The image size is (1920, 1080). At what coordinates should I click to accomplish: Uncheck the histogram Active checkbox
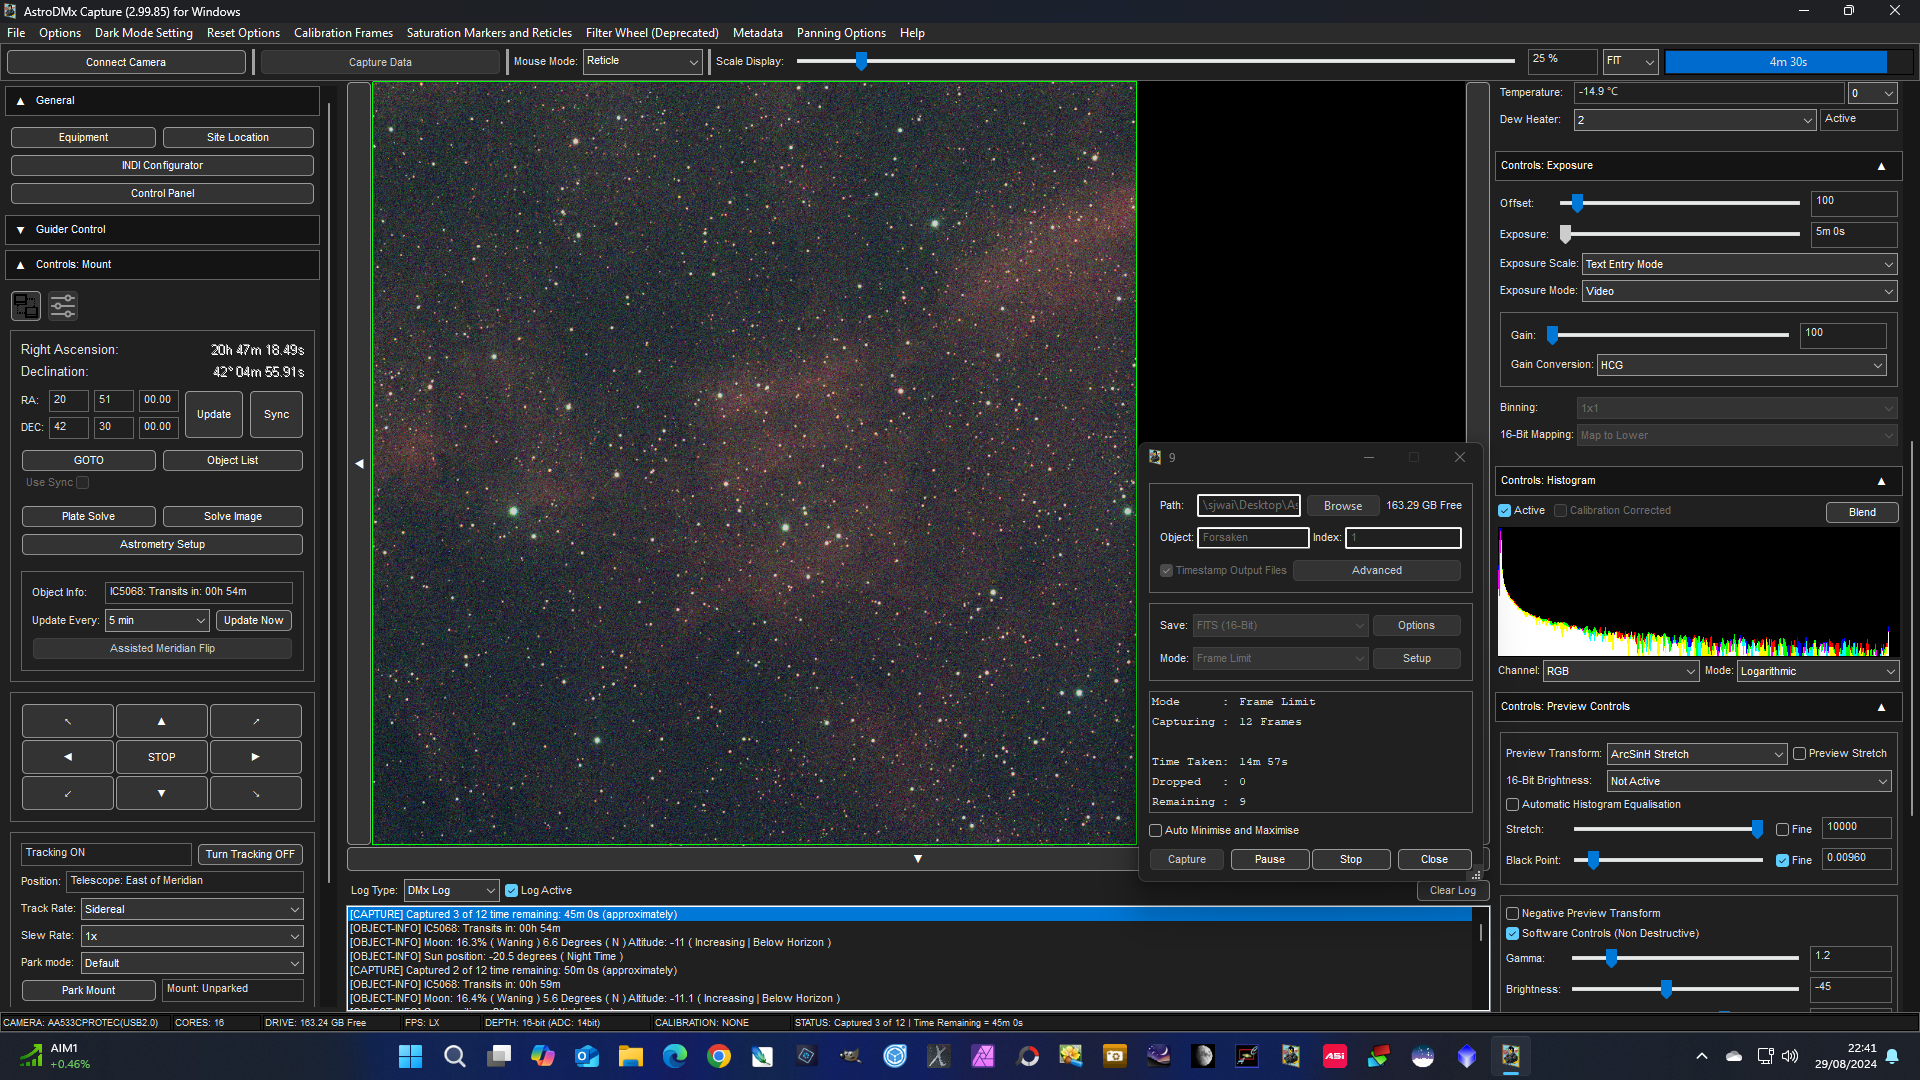(1505, 511)
